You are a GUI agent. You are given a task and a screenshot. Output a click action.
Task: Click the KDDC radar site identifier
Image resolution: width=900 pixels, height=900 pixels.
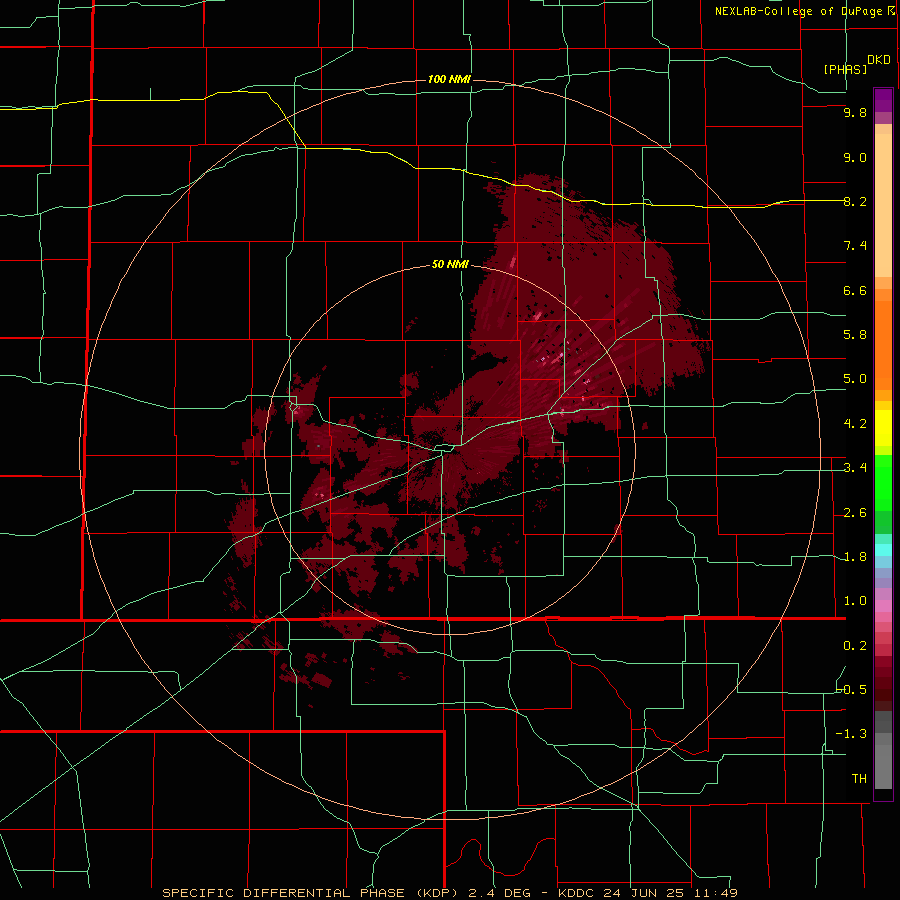click(x=576, y=893)
